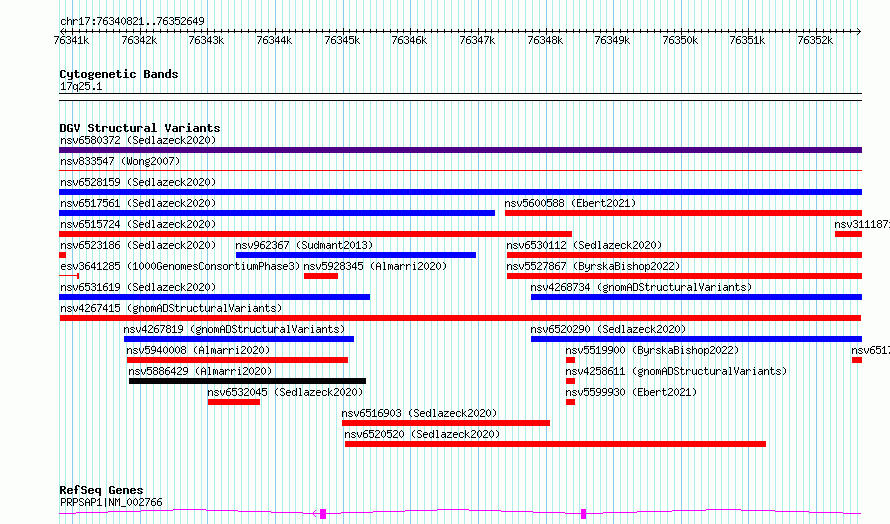Open nsv6516903 (Sedlazeck2020) red bar
The width and height of the screenshot is (890, 524).
click(x=446, y=423)
